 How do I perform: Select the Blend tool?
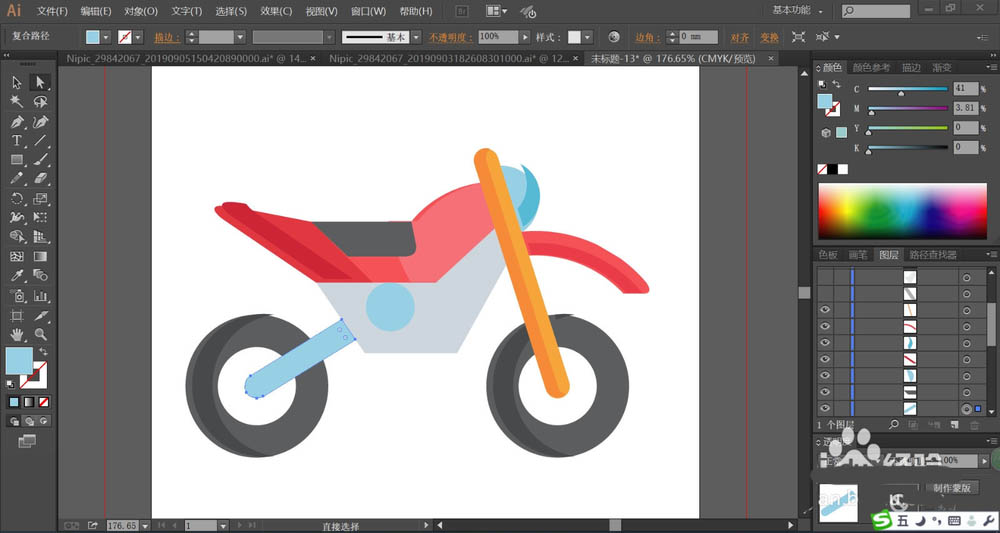coord(40,275)
